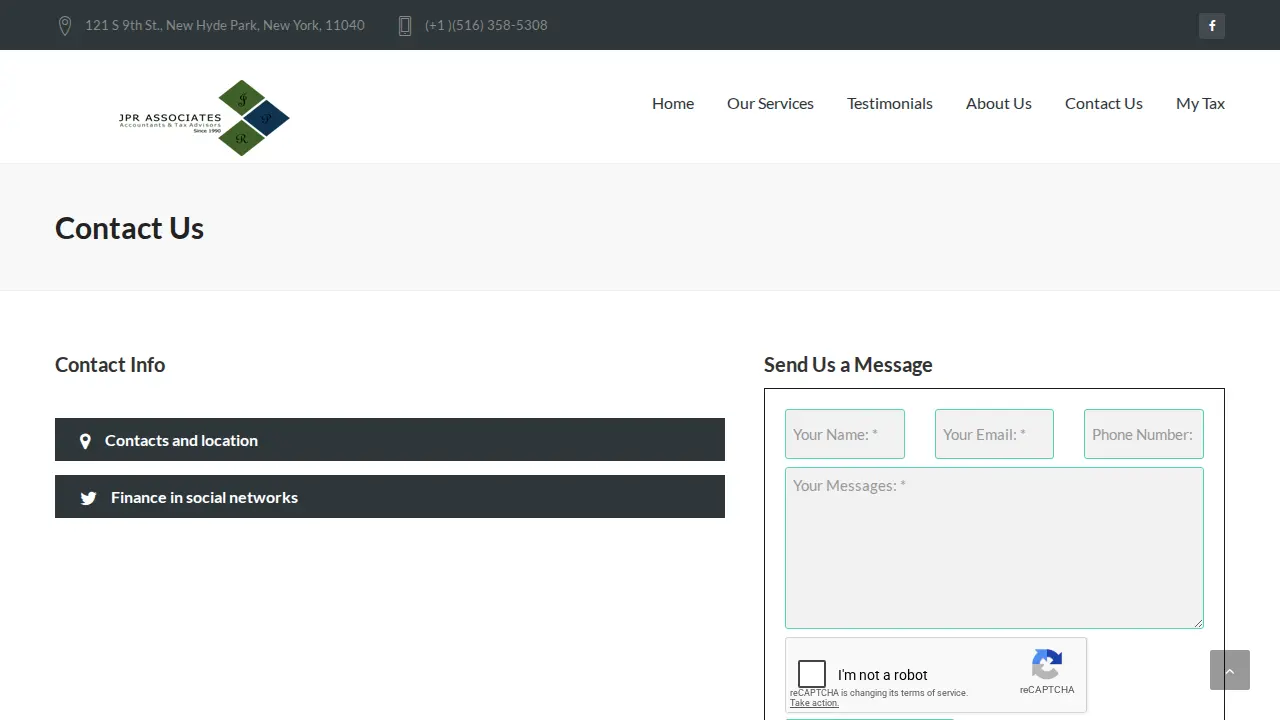Click the scroll-to-top arrow button

pos(1230,670)
